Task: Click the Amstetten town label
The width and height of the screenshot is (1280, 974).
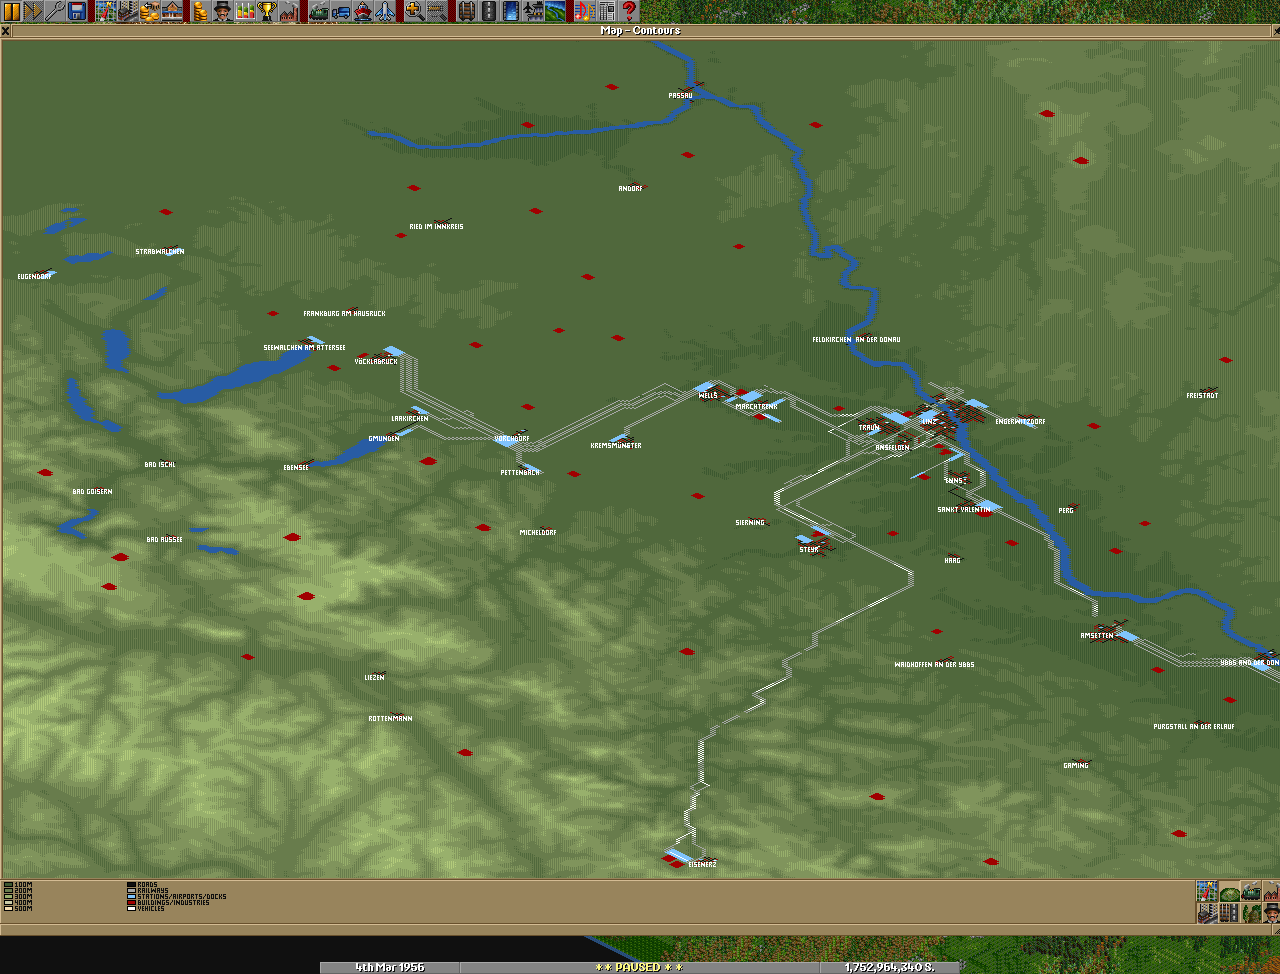Action: (x=1097, y=636)
